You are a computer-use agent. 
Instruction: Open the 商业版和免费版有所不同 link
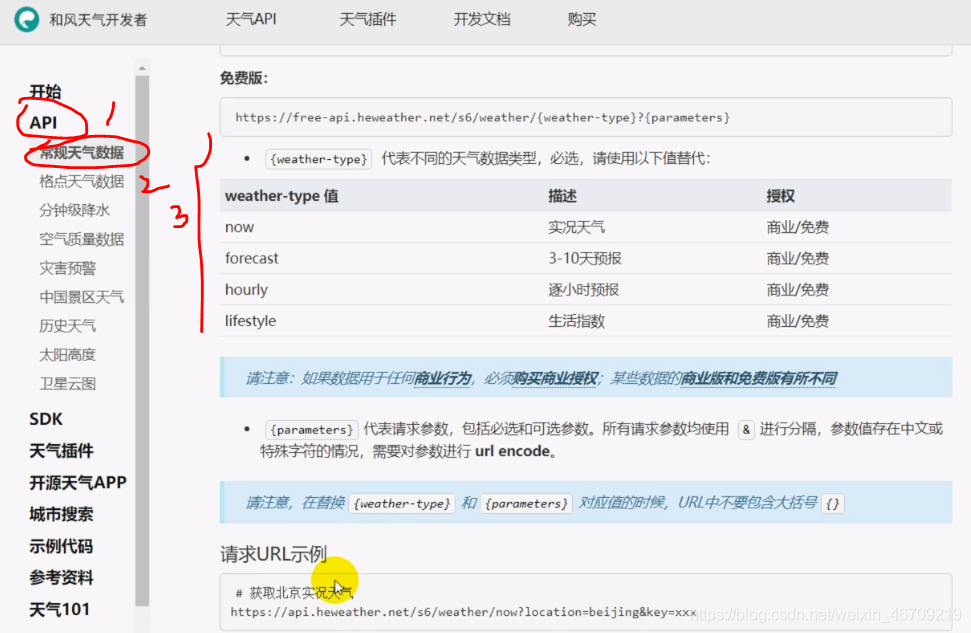click(x=759, y=378)
